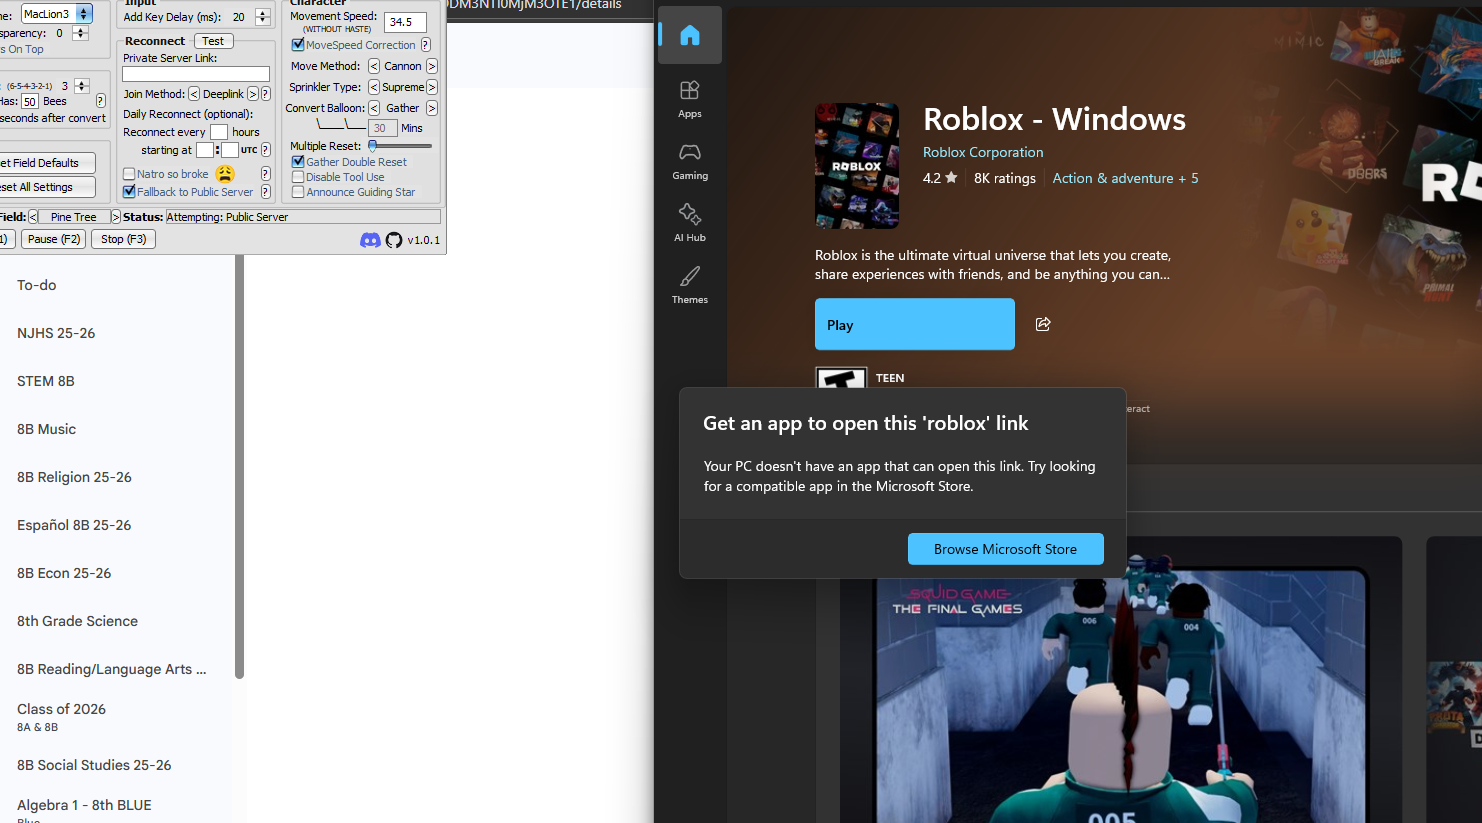Select the previous Join Method
1482x823 pixels.
(x=194, y=94)
